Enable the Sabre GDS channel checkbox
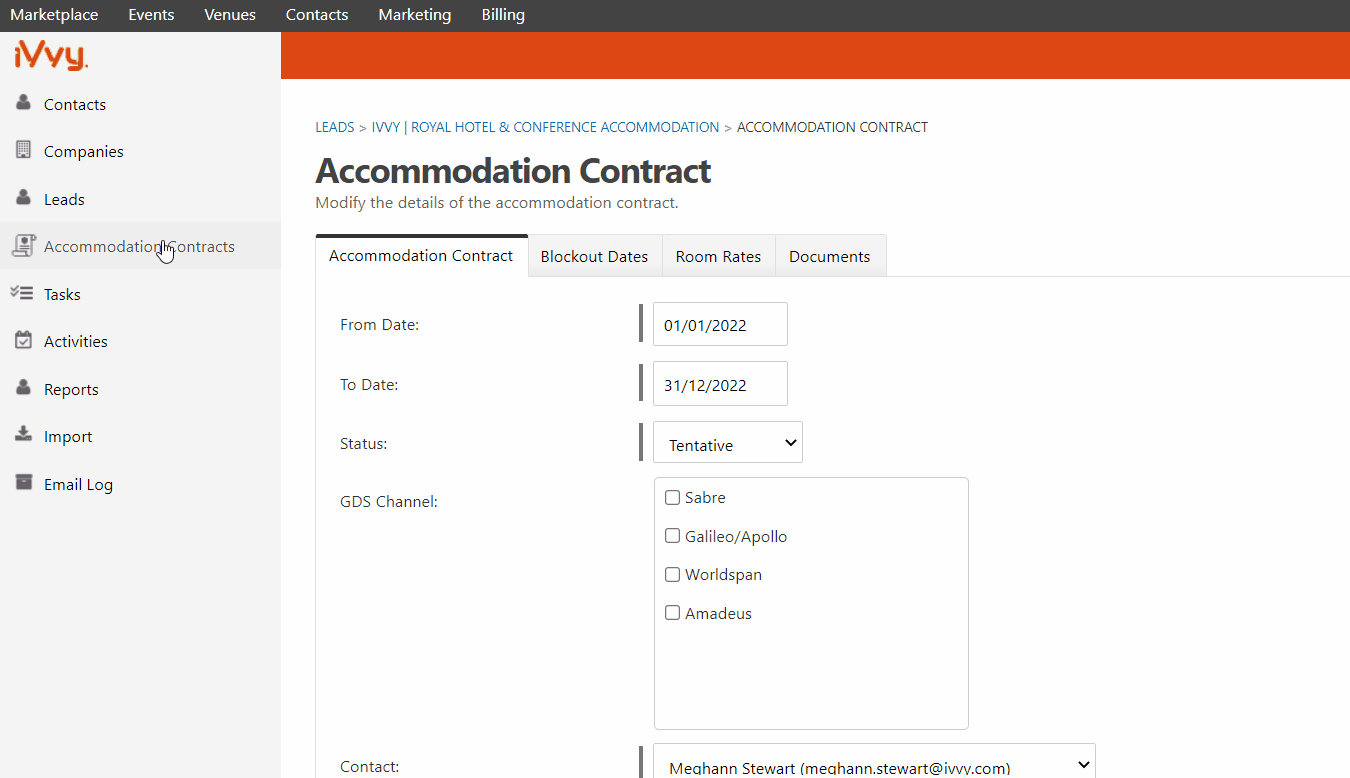 point(673,497)
